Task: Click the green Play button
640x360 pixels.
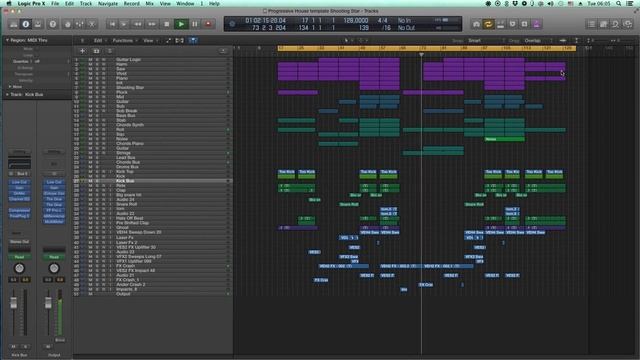Action: [181, 24]
